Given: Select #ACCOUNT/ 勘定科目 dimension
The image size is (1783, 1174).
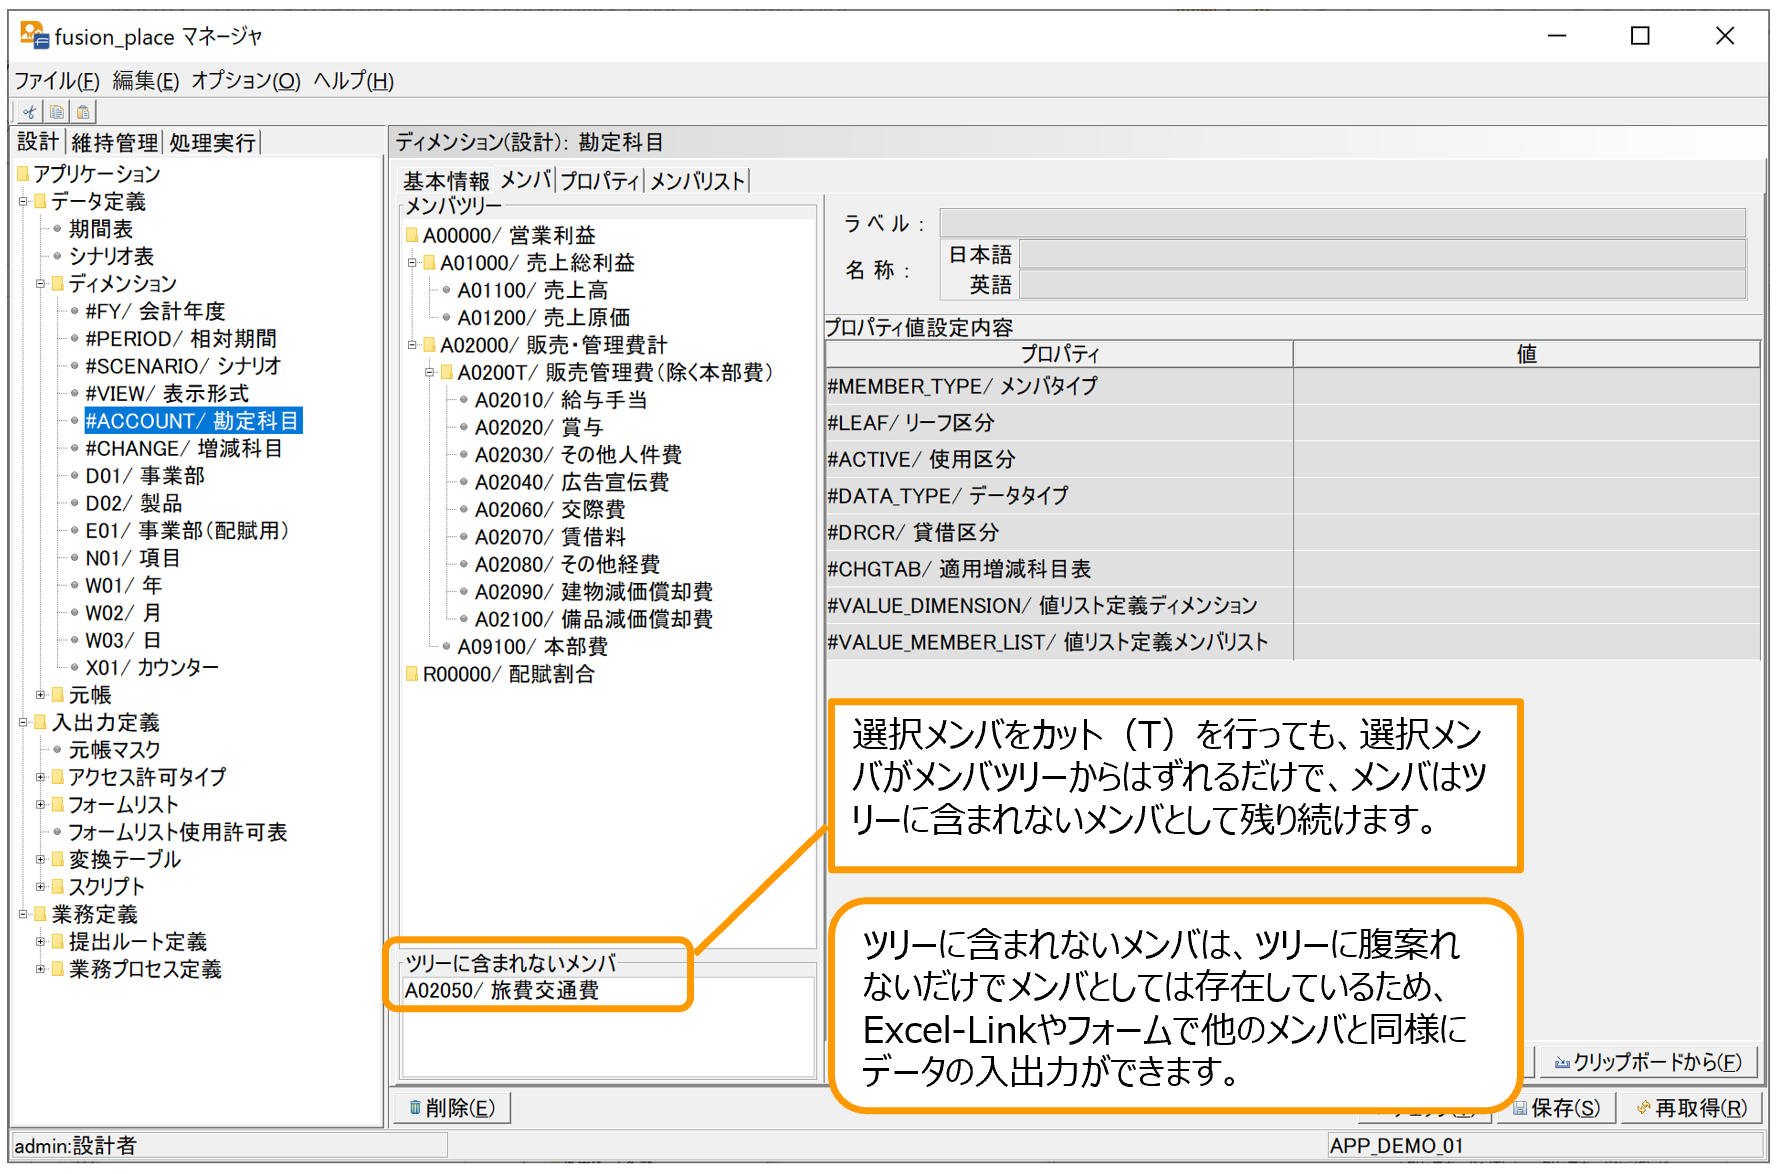Looking at the screenshot, I should click(192, 421).
